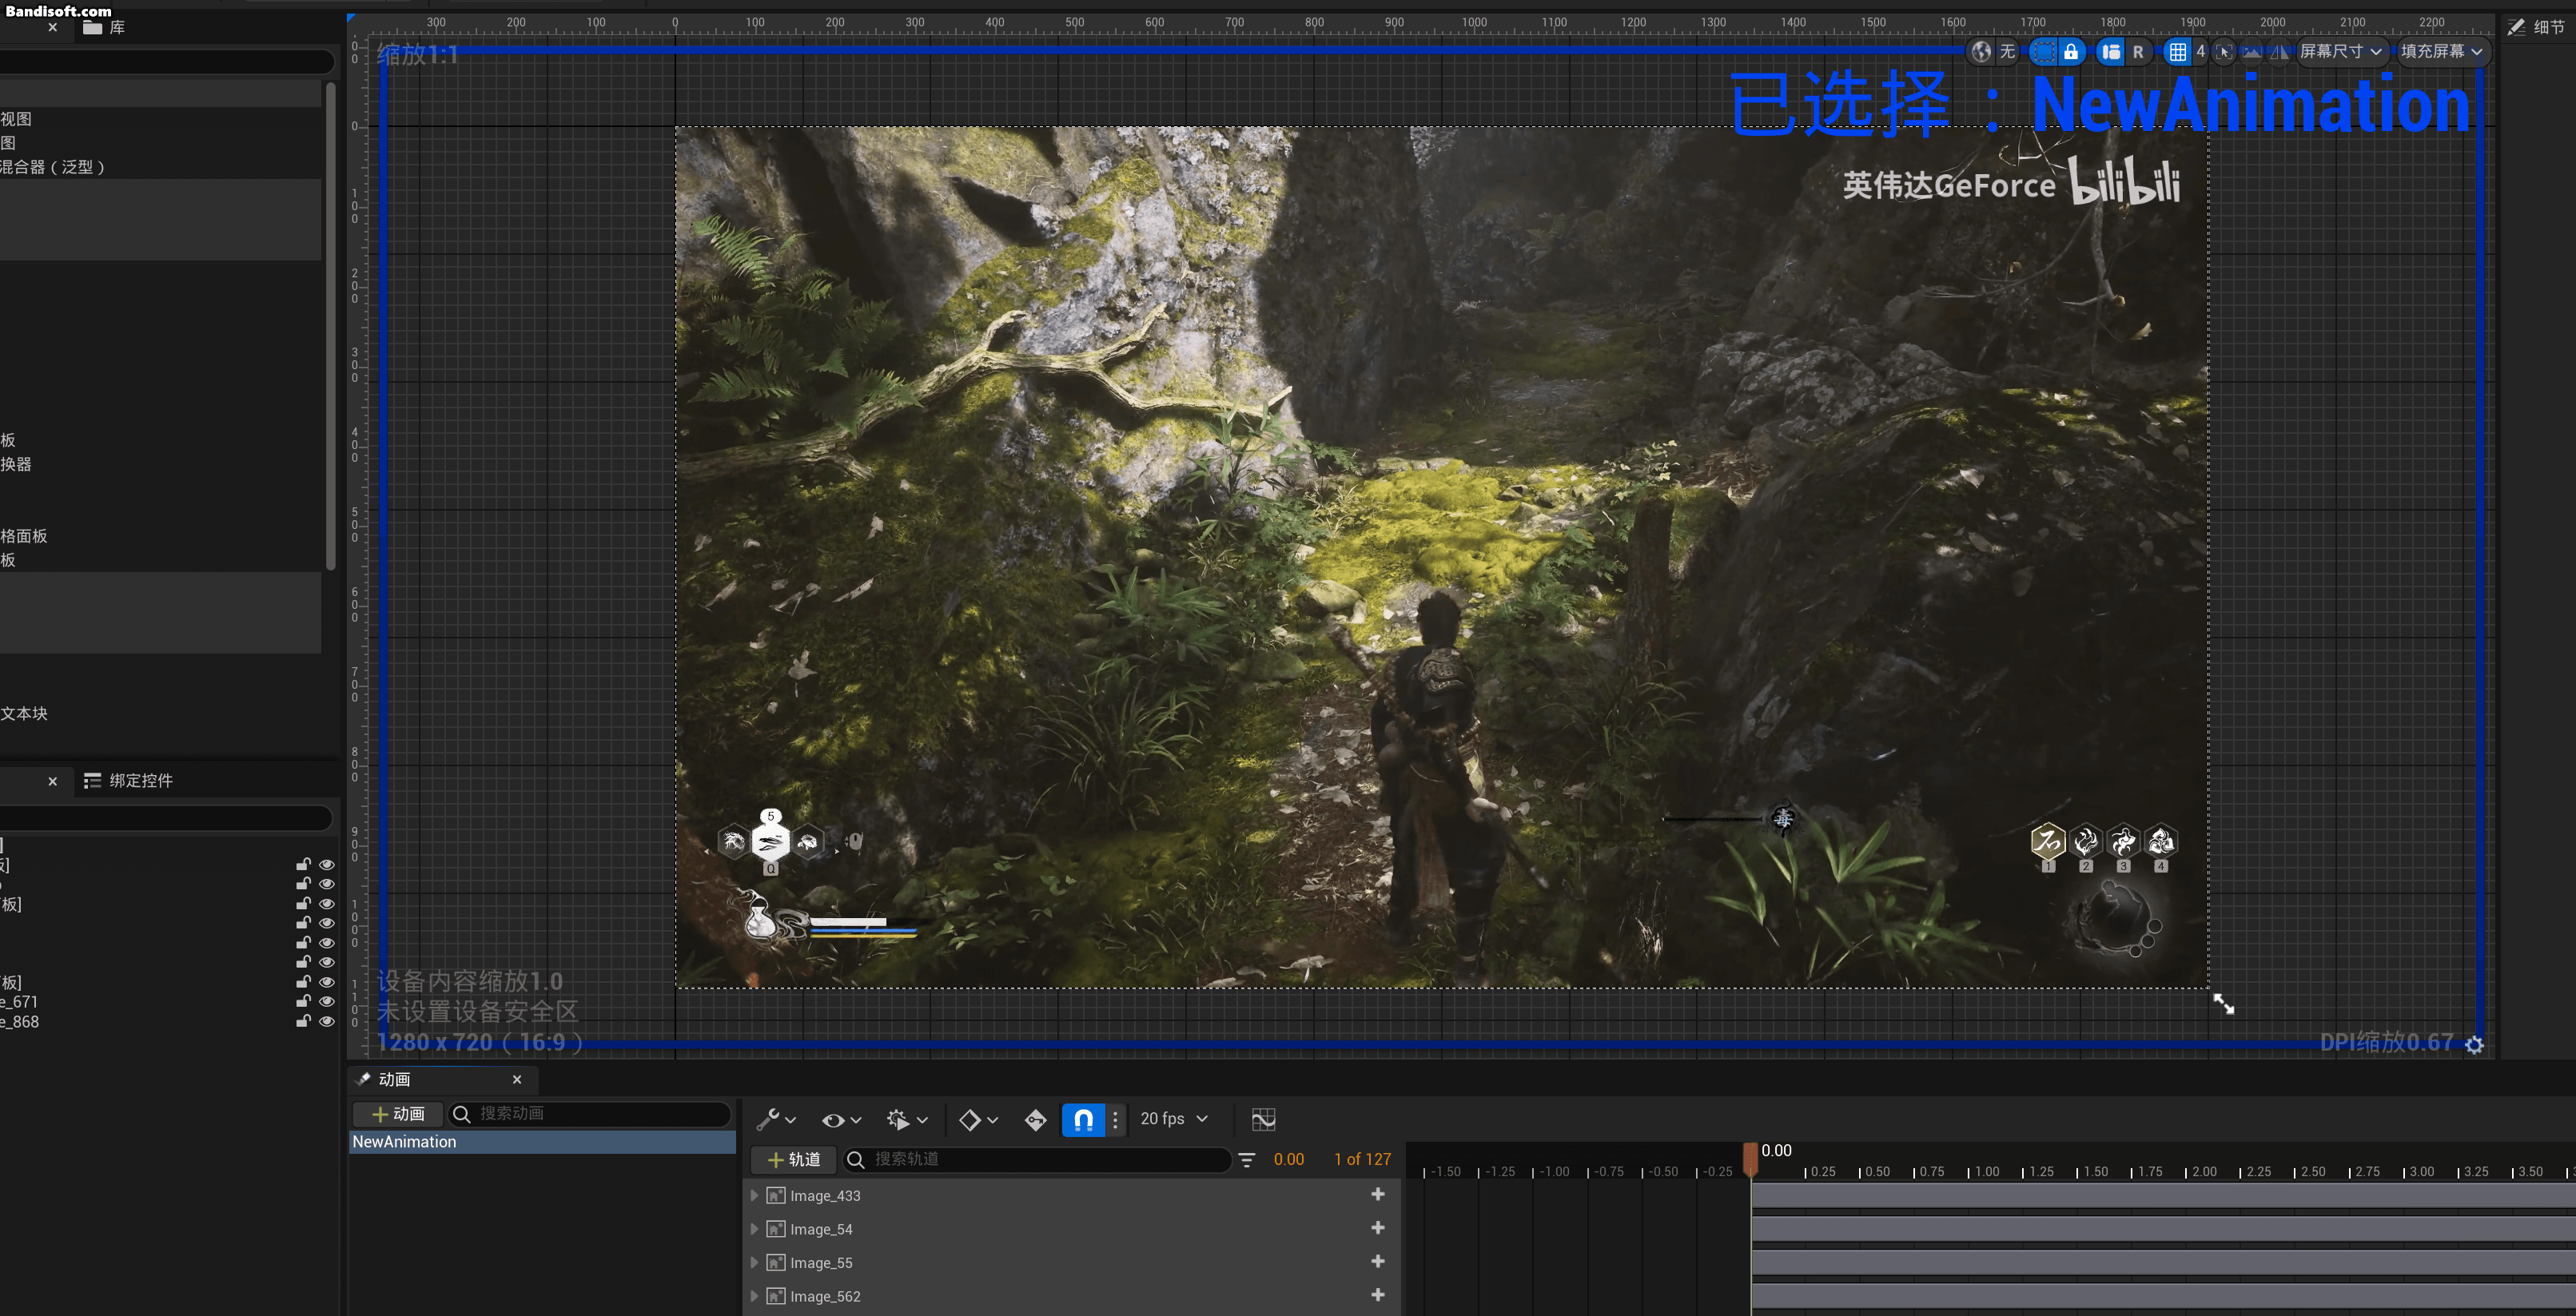Screen dimensions: 2576x1316
Task: Toggle visibility eye of e_671 widget
Action: click(x=326, y=1002)
